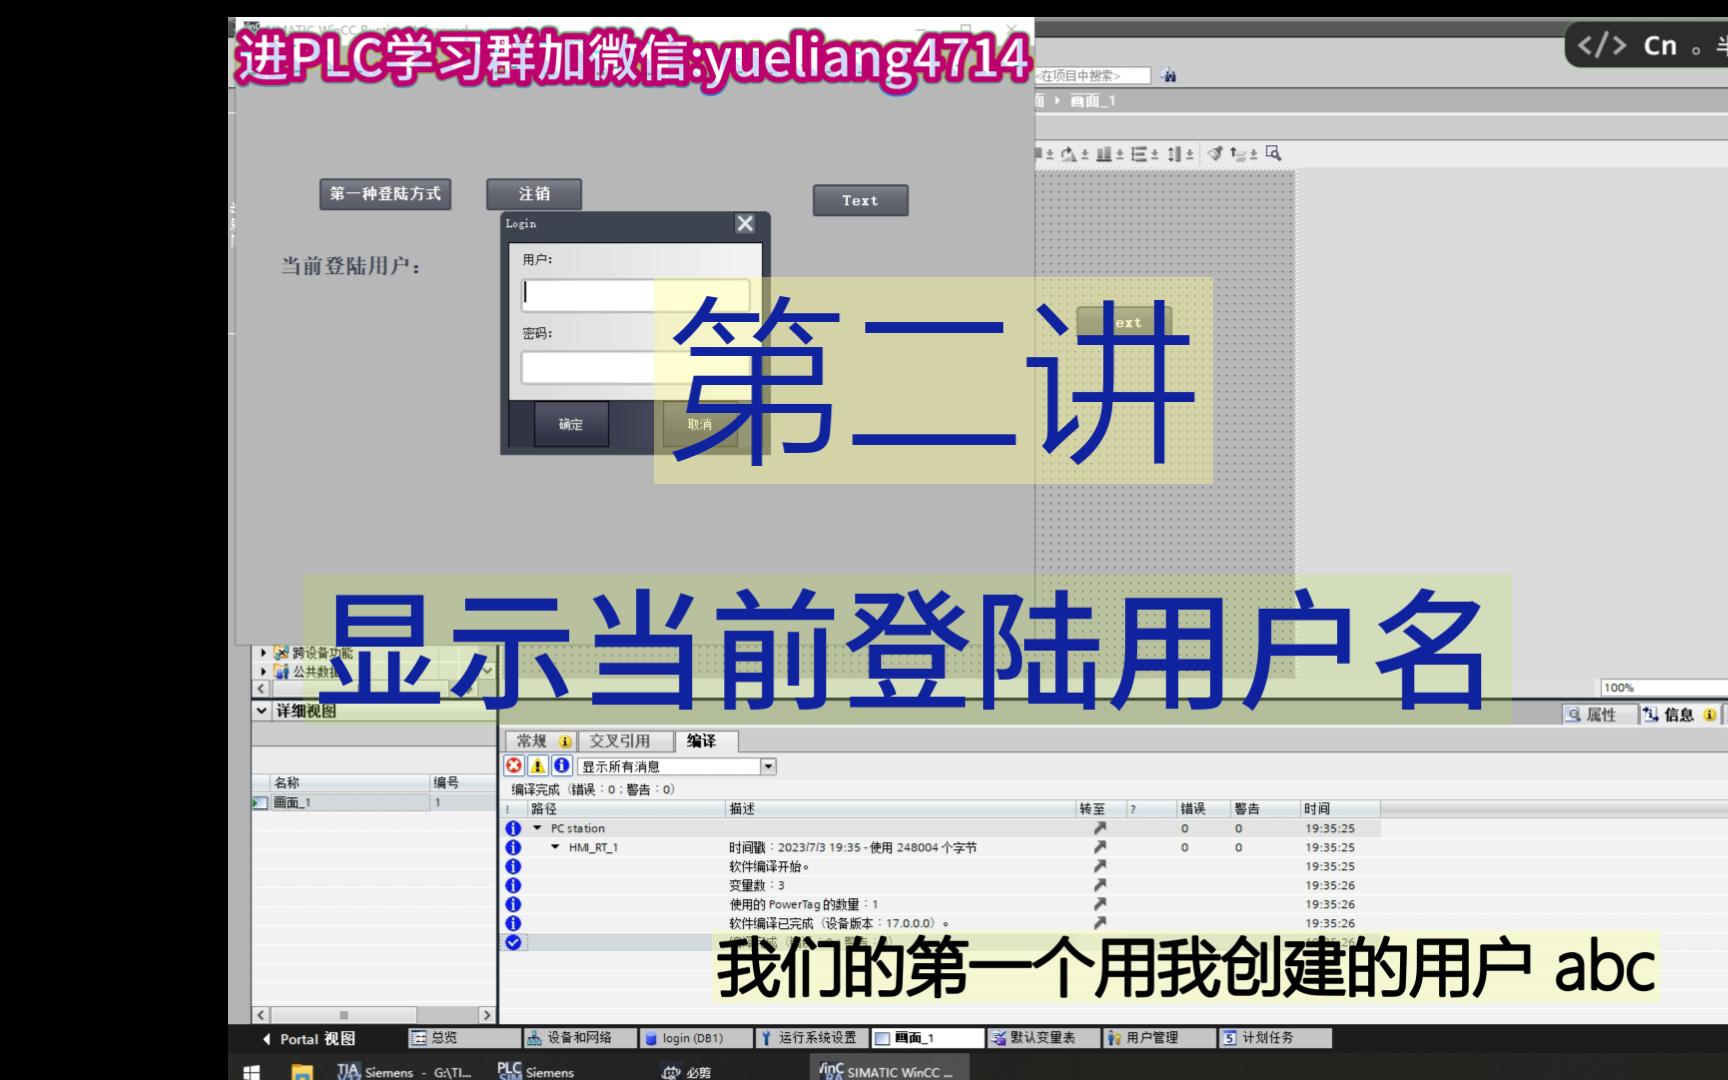This screenshot has height=1080, width=1728.
Task: Click the 注销 logout button
Action: tap(534, 194)
